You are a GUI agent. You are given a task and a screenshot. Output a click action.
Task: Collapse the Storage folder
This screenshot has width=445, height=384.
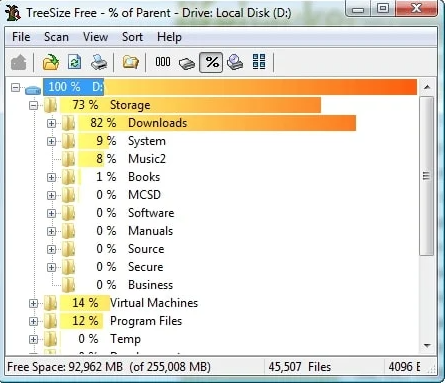click(33, 106)
